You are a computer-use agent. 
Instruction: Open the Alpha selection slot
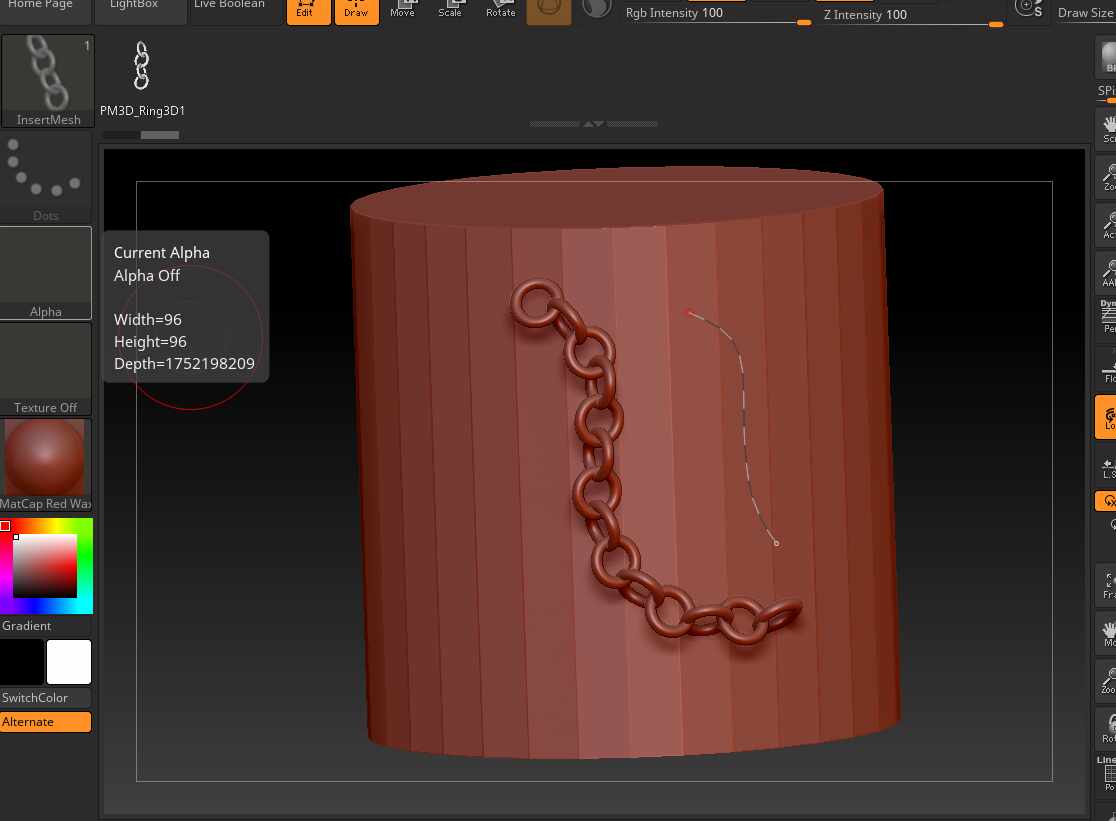tap(46, 273)
